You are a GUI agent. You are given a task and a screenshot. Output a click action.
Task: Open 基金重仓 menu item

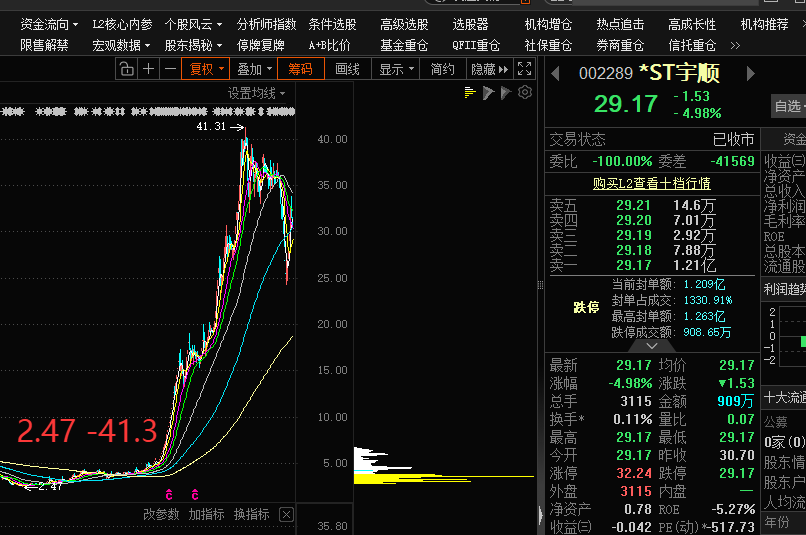coord(404,45)
